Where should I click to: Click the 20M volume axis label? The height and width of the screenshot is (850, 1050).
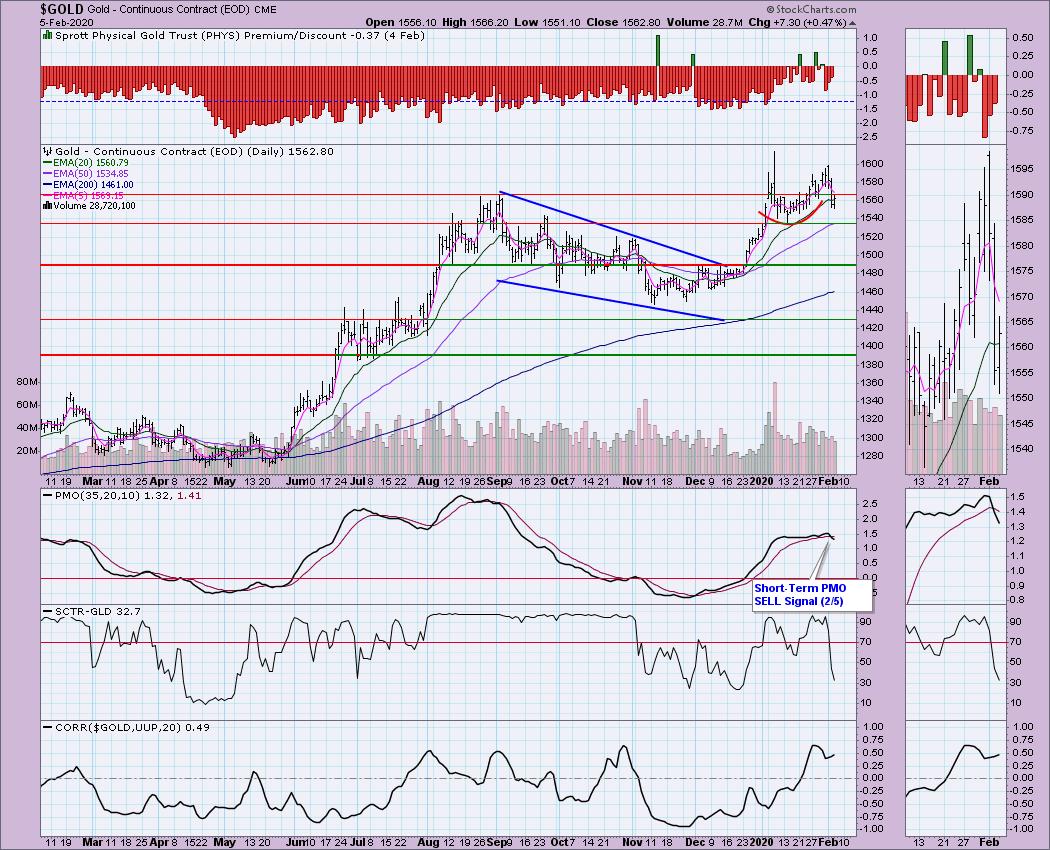click(x=27, y=450)
